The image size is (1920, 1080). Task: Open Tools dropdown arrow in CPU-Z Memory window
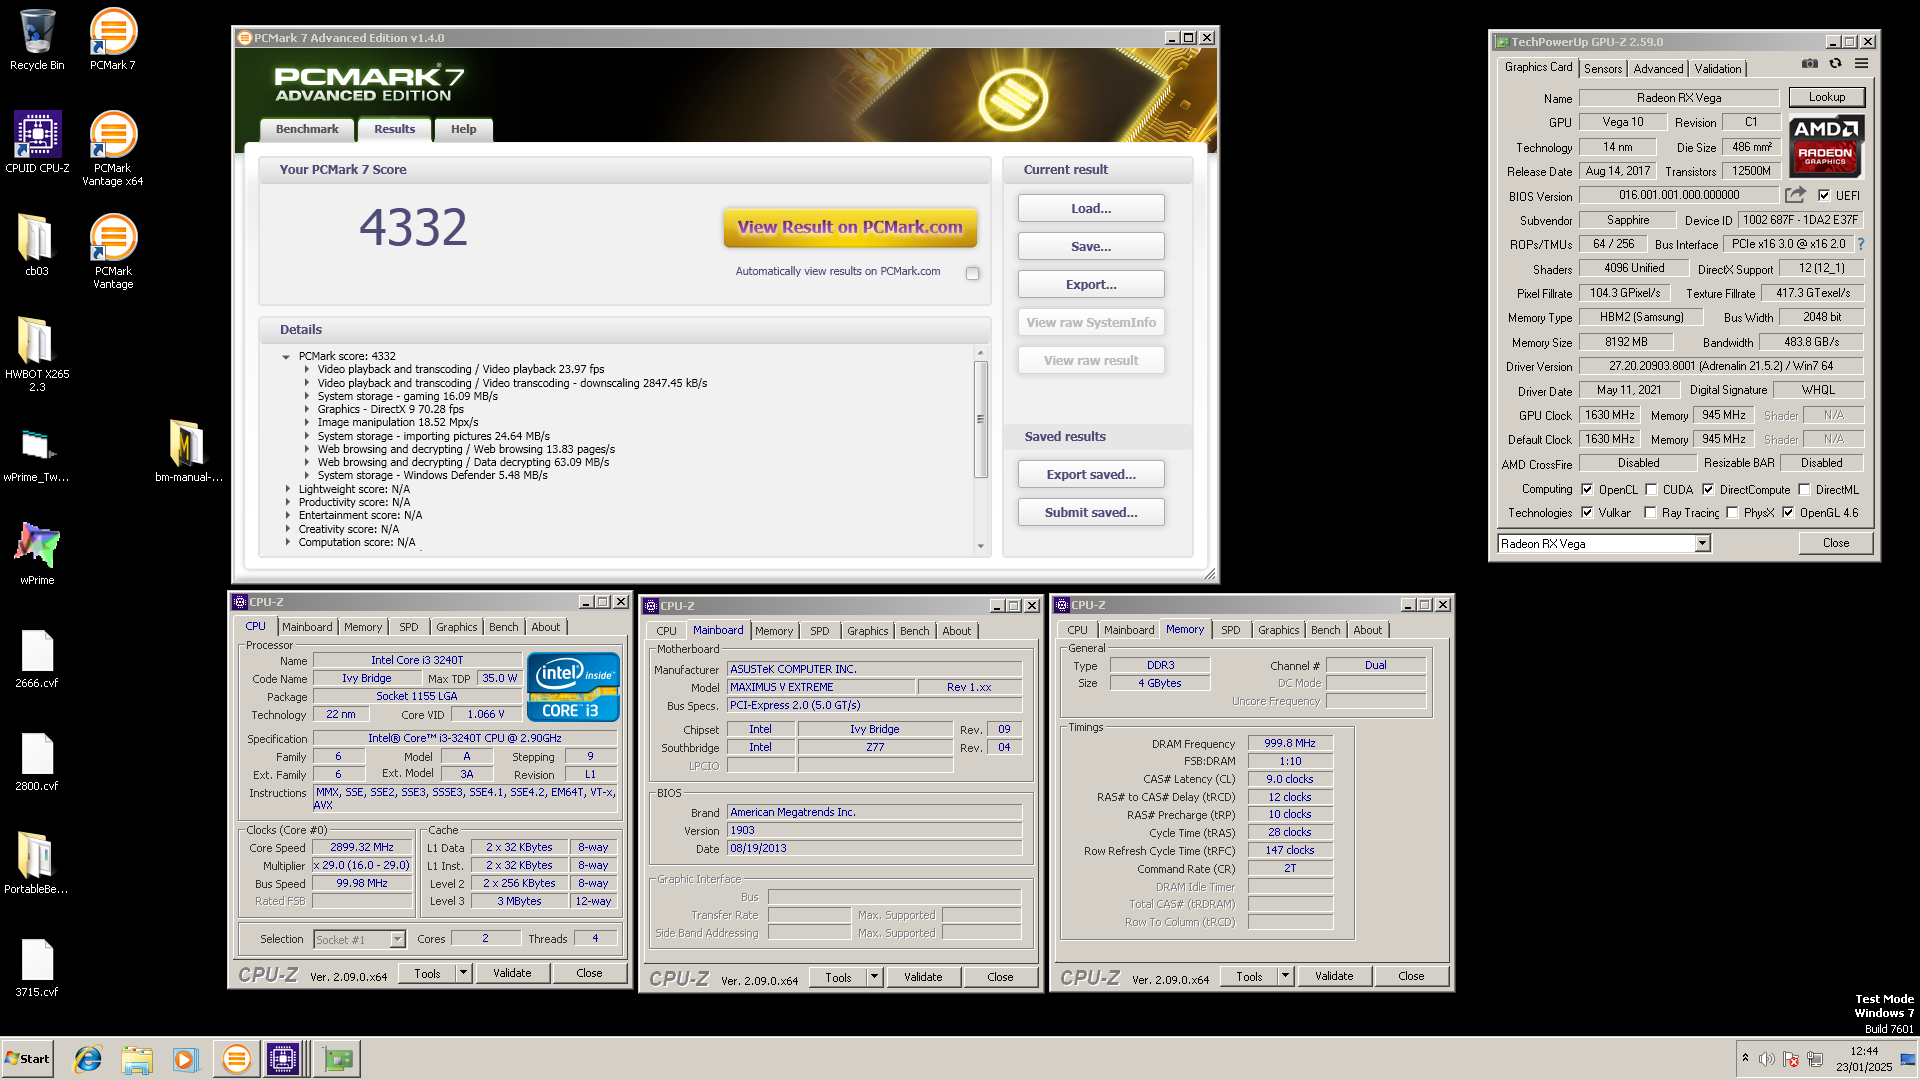1285,976
